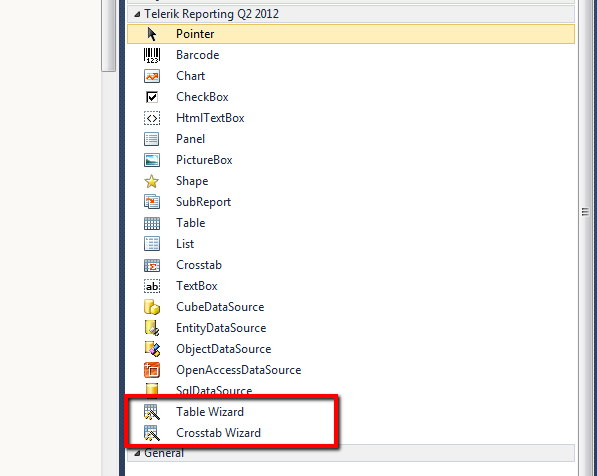Click the Pointer label
The width and height of the screenshot is (597, 476).
pos(195,34)
